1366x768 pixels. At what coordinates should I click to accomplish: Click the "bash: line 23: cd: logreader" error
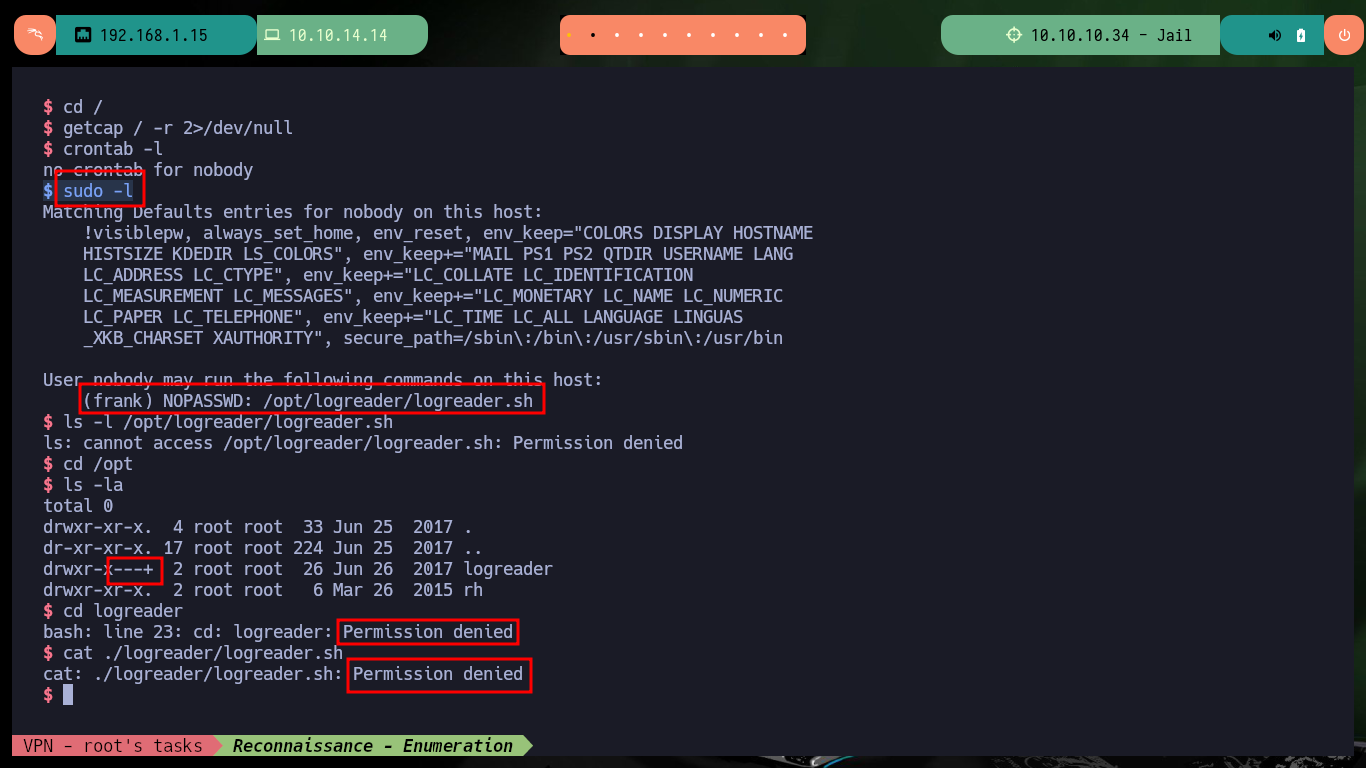pyautogui.click(x=278, y=632)
